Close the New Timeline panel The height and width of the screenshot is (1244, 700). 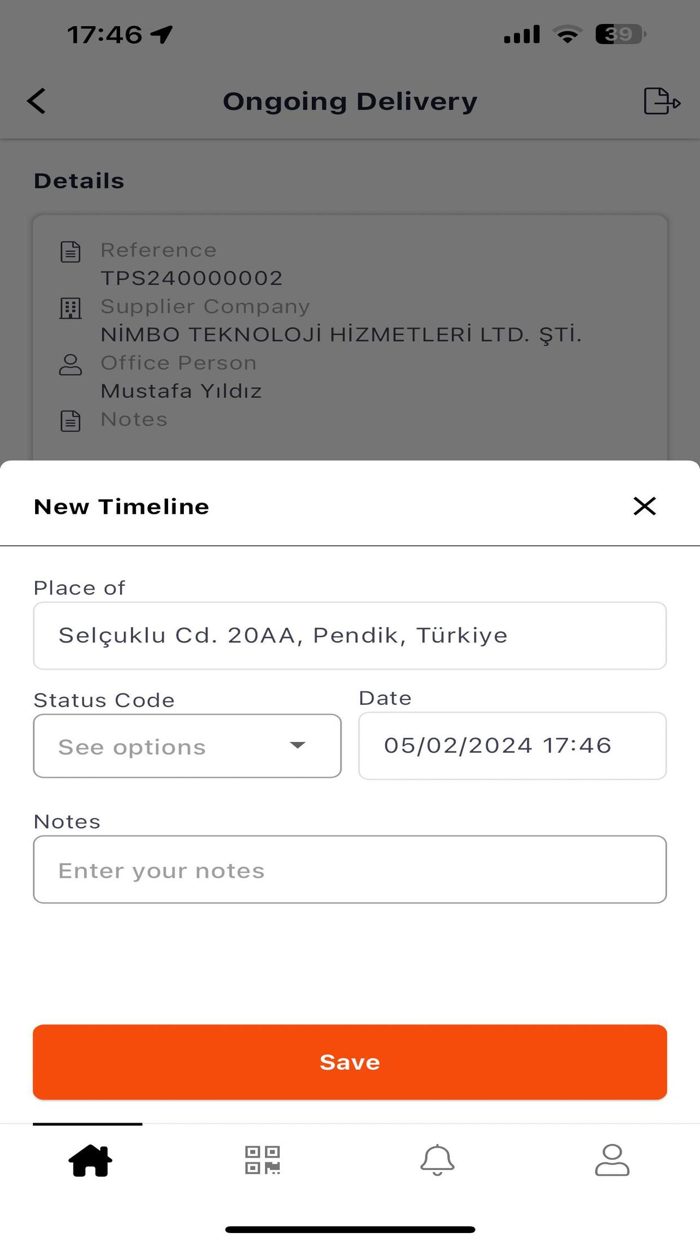644,506
